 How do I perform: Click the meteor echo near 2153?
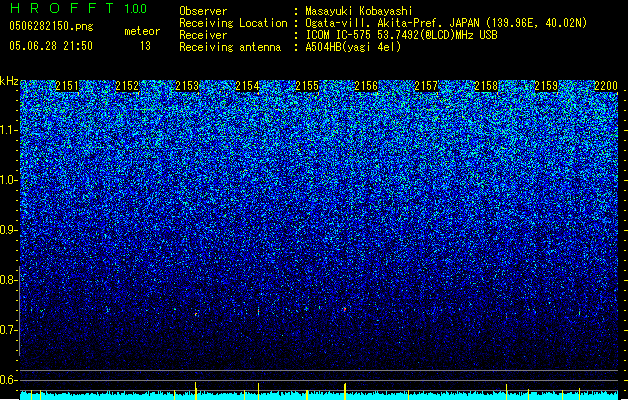[x=196, y=314]
